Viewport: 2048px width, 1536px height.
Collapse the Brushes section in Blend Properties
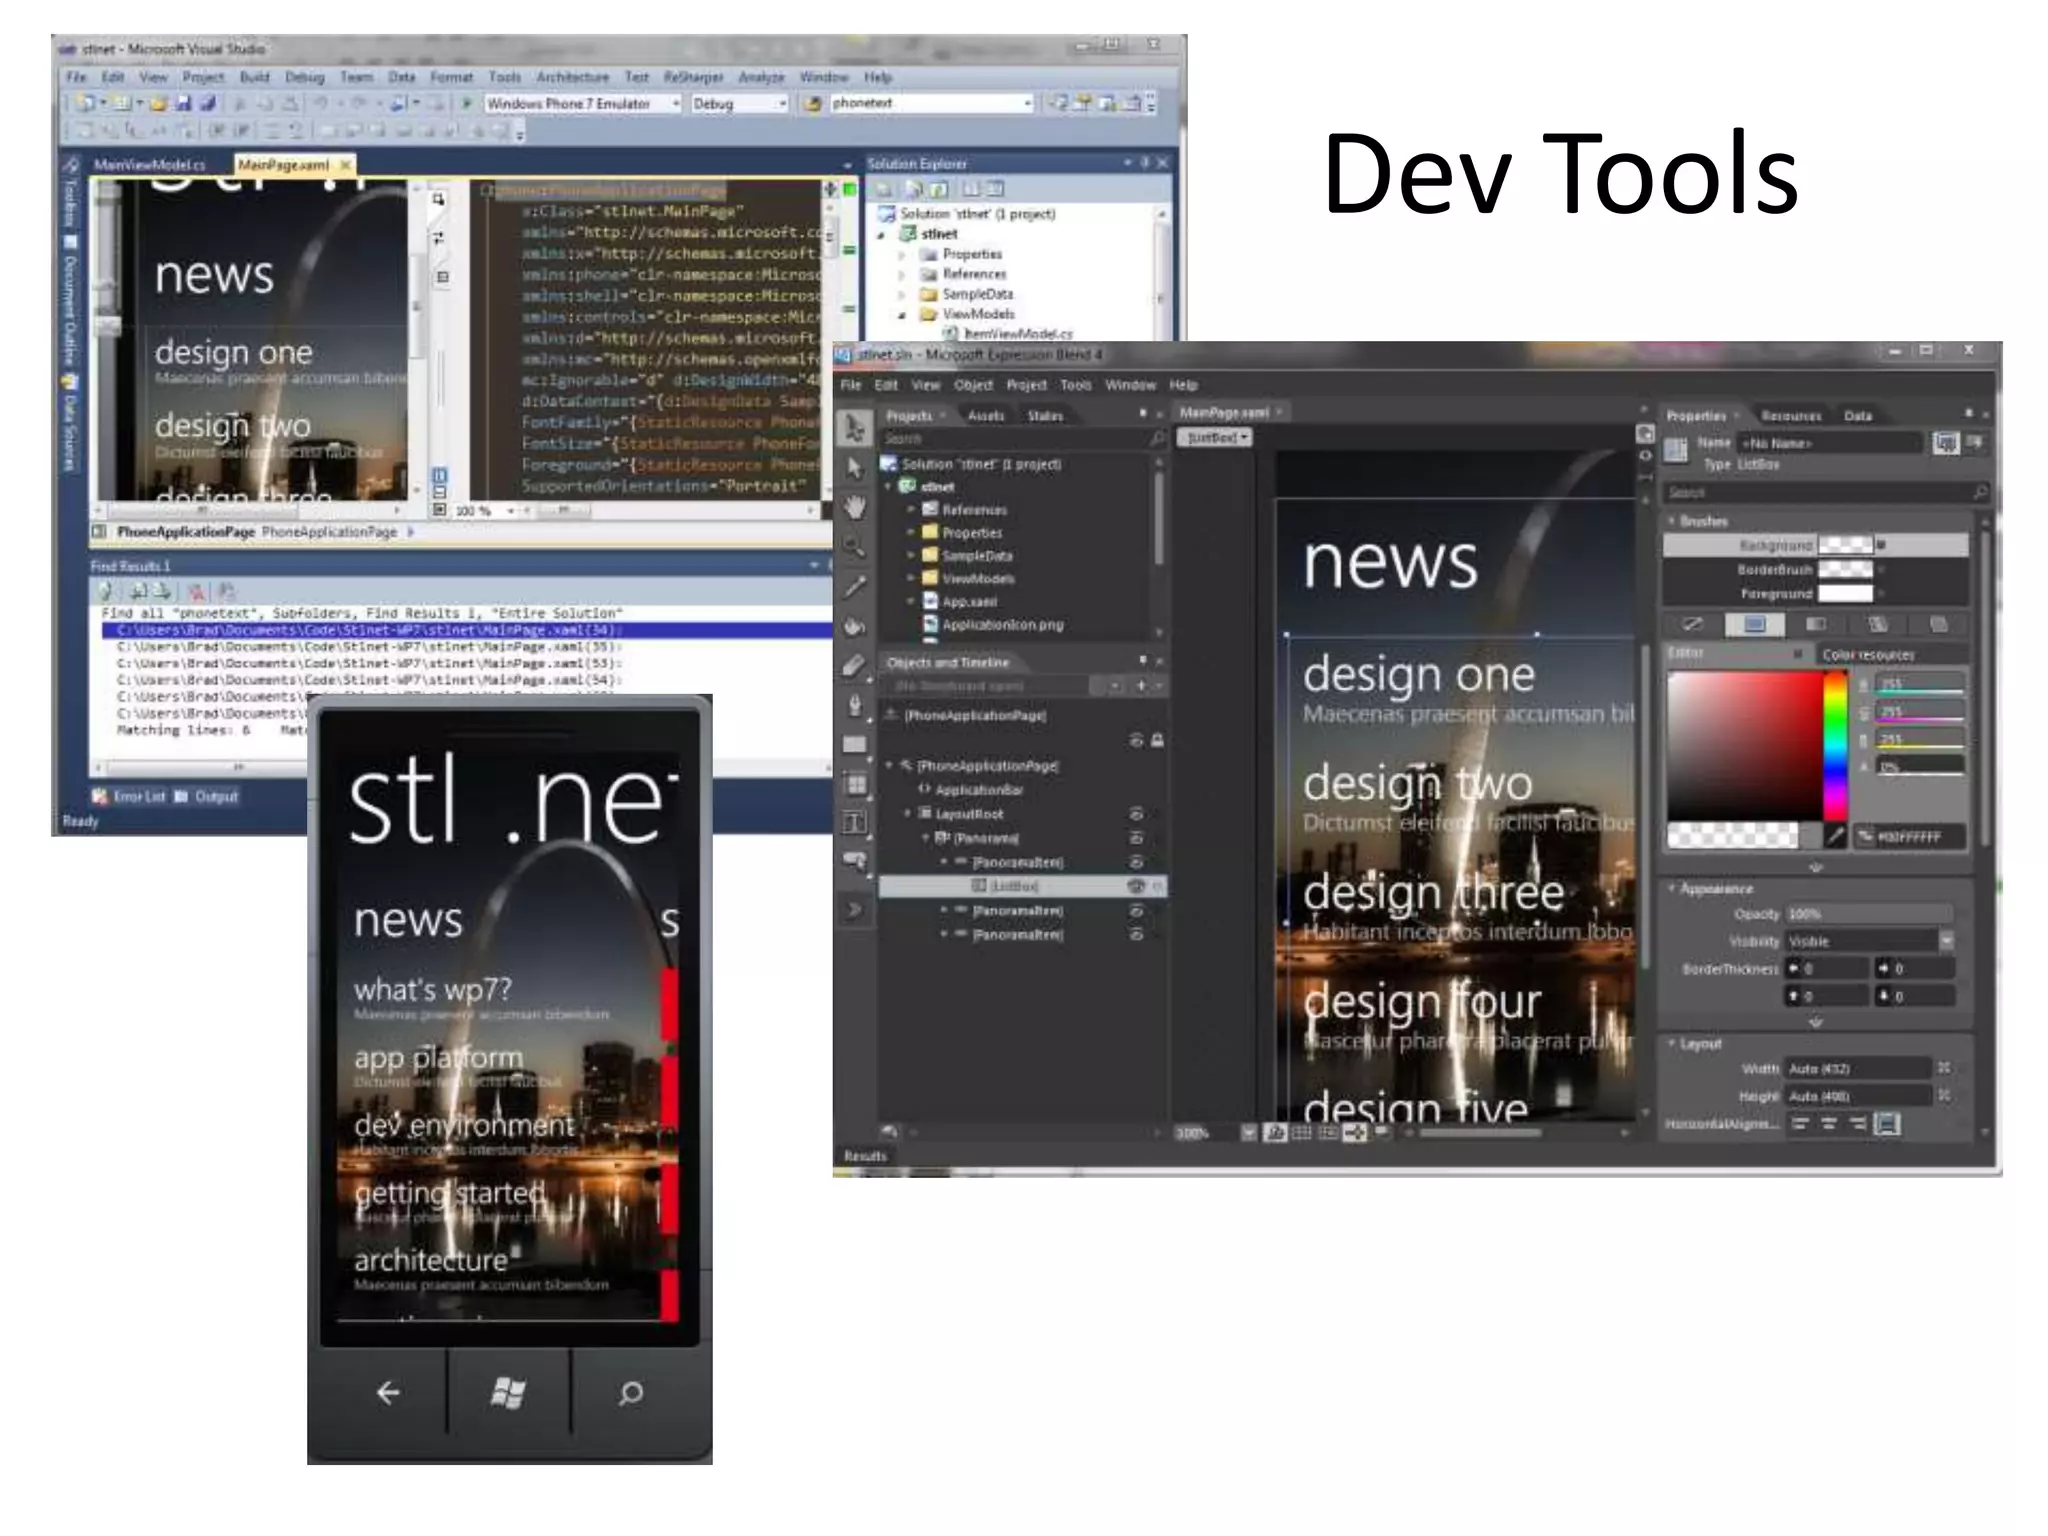point(1671,521)
